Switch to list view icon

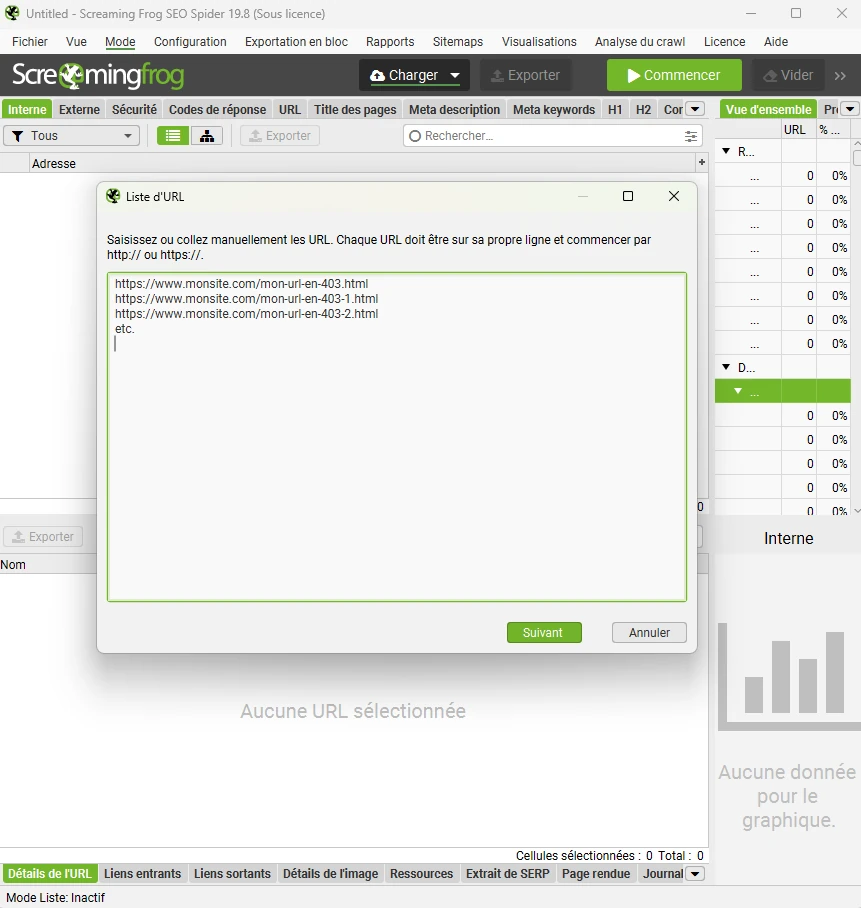[x=173, y=136]
